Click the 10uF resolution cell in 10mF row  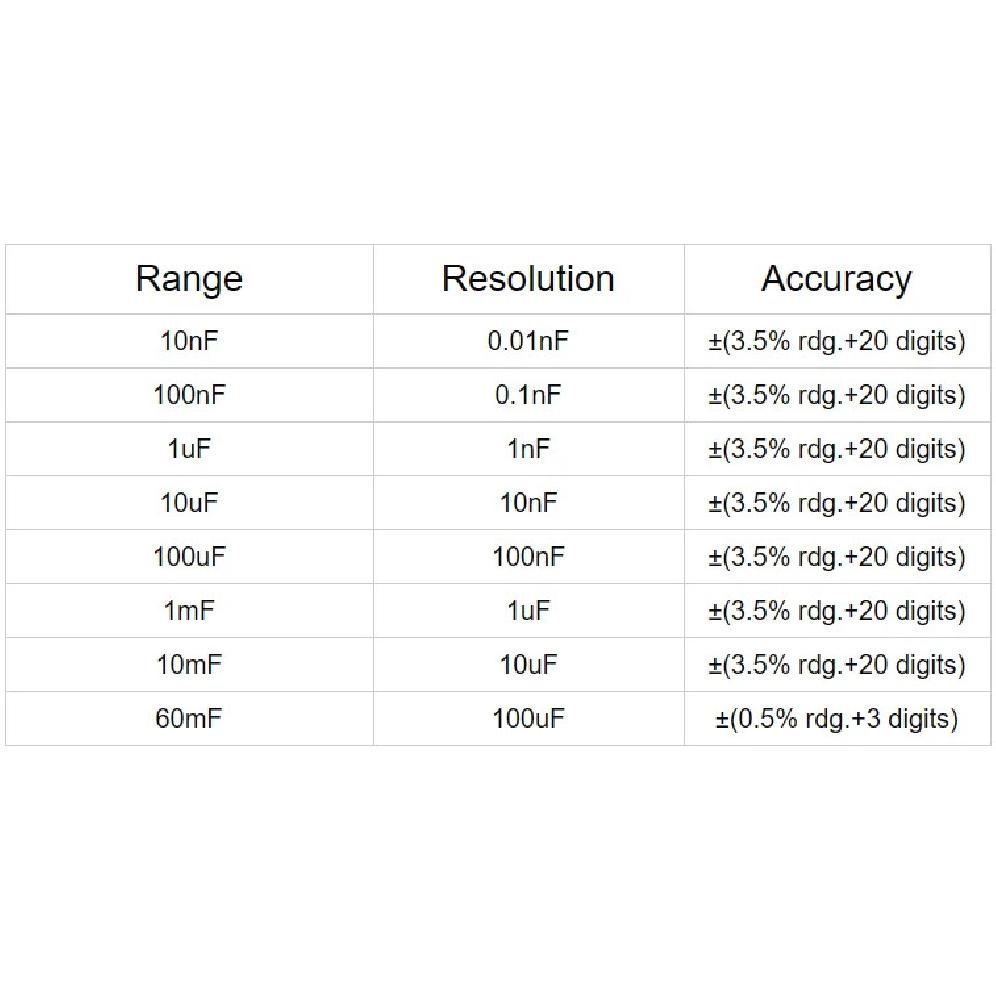(528, 665)
